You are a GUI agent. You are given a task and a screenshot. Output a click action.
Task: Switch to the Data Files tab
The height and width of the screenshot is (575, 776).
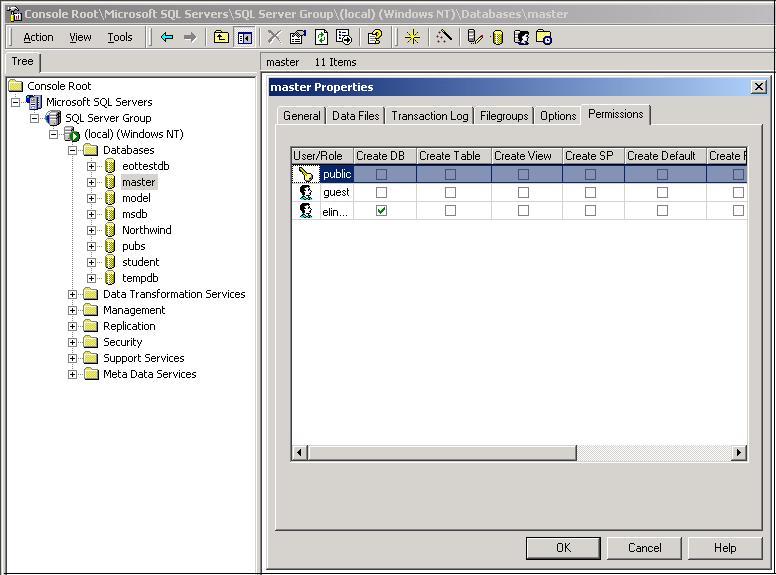355,116
